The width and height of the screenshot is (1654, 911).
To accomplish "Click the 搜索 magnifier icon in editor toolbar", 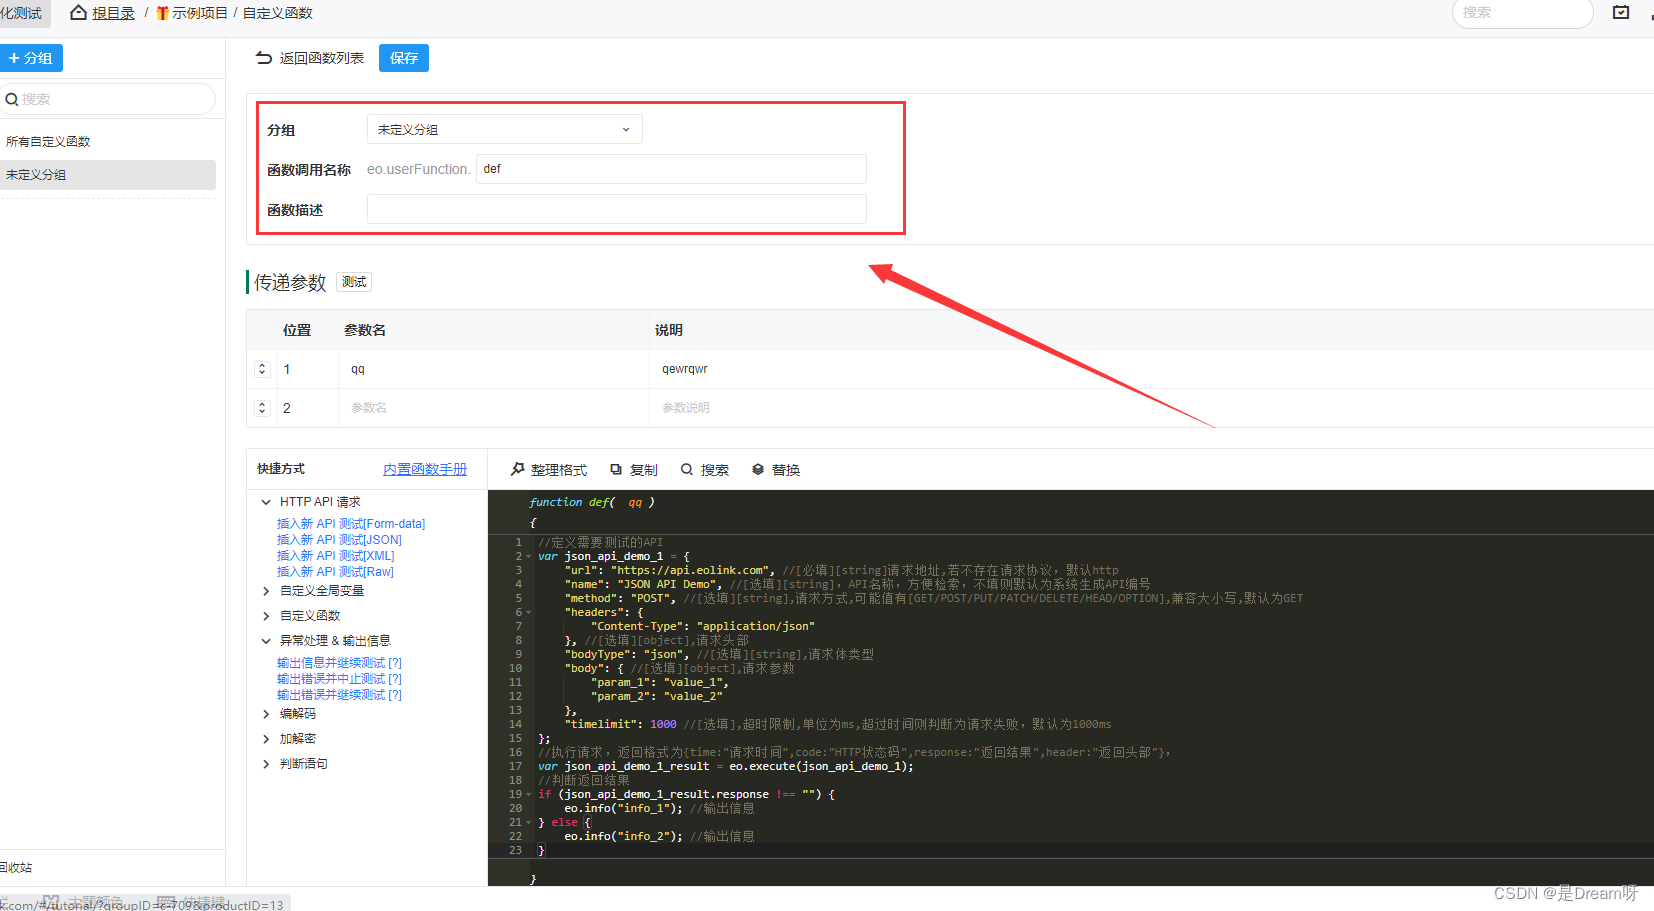I will tap(687, 469).
